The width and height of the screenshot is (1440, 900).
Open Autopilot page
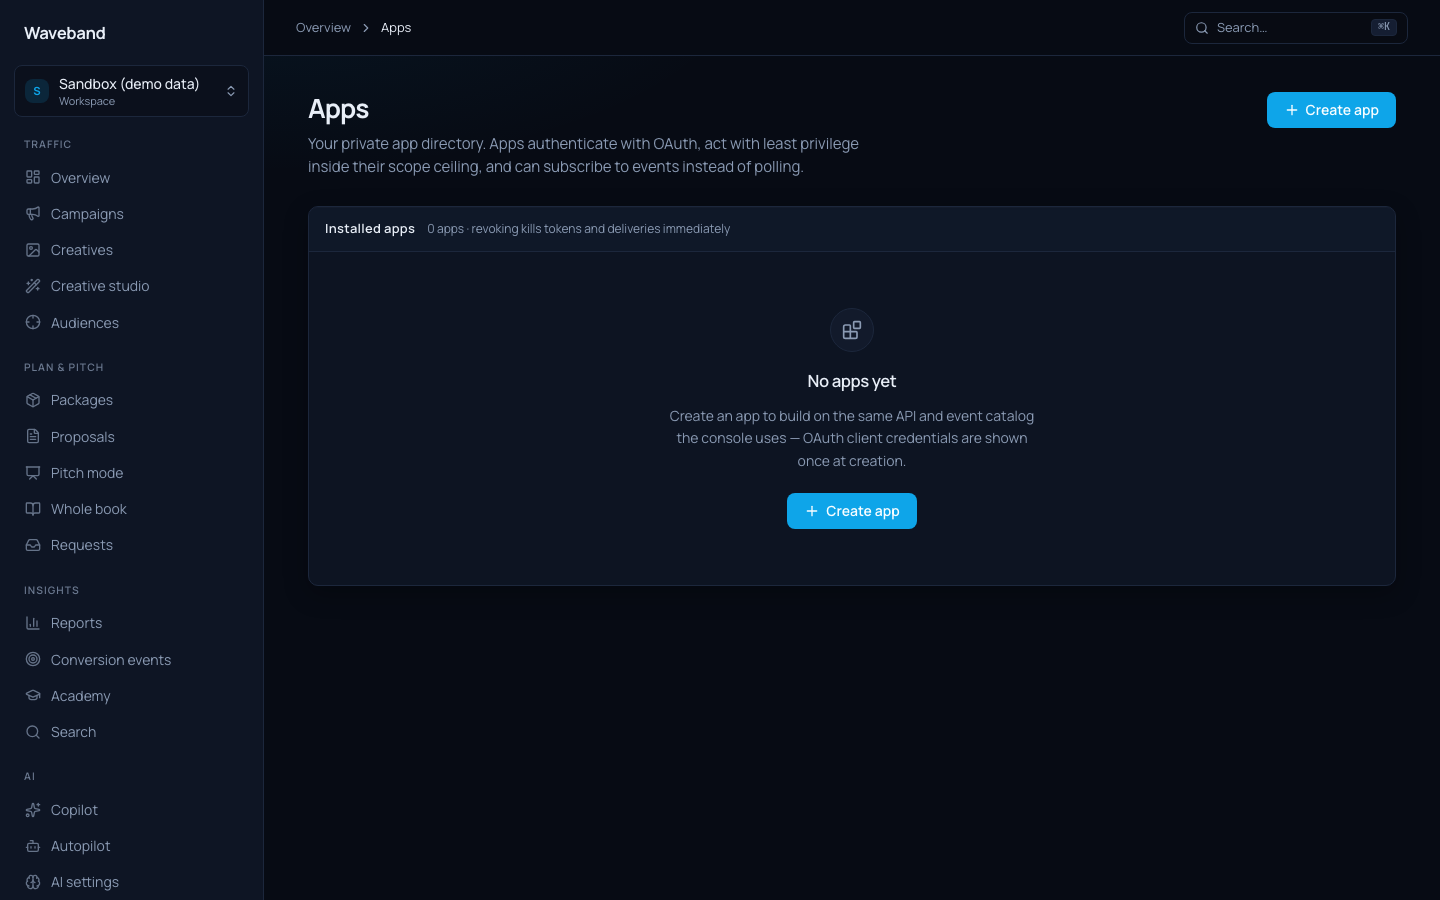coord(131,846)
